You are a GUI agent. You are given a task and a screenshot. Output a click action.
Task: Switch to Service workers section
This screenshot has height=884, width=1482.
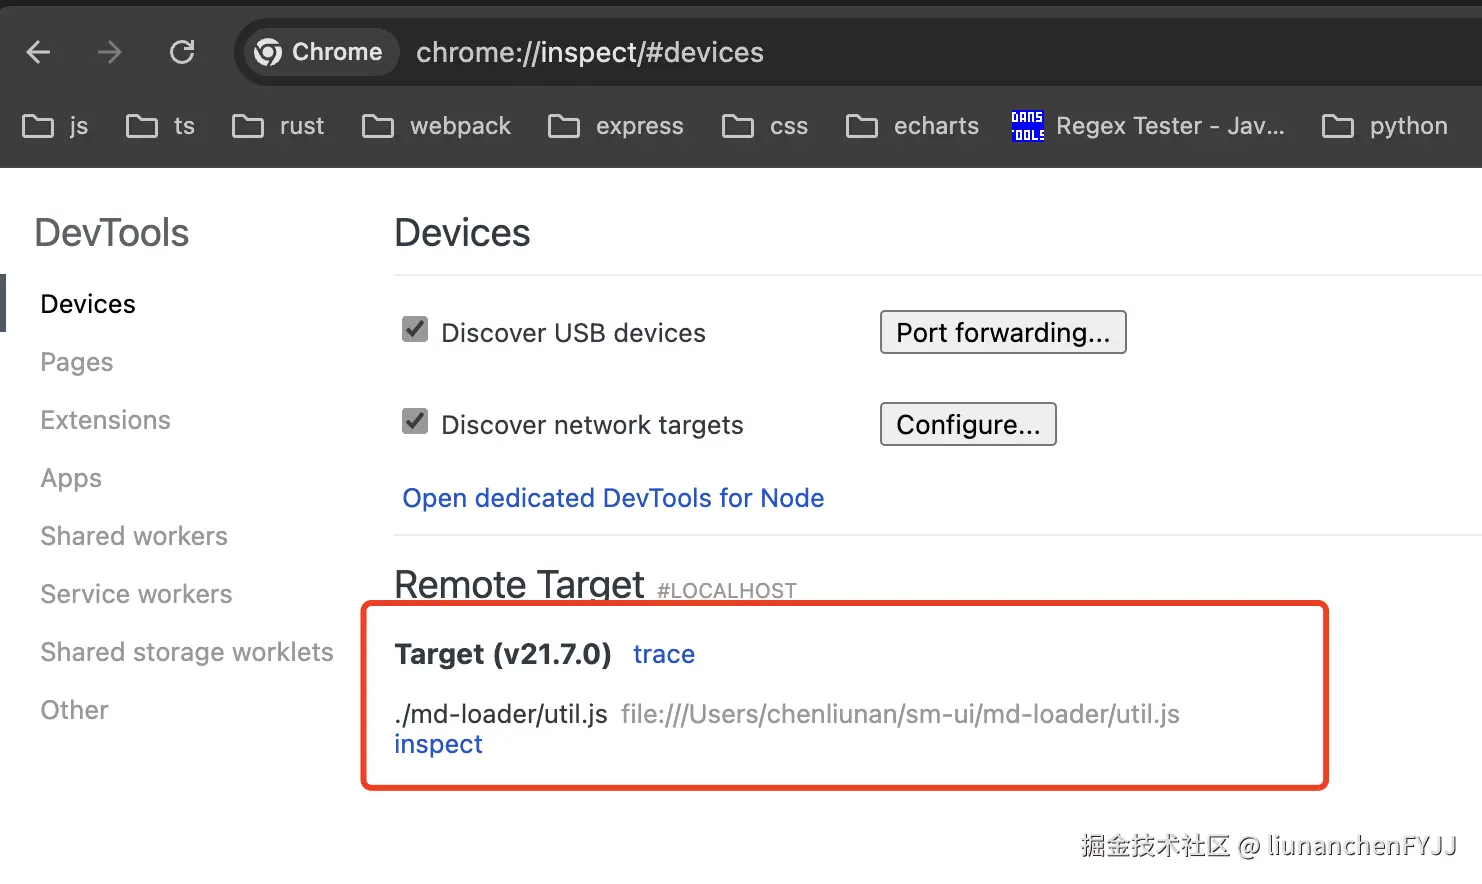click(136, 594)
